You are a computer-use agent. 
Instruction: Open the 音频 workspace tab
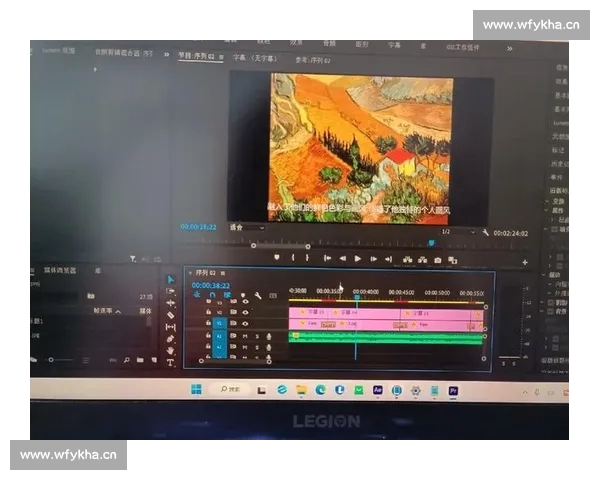(329, 43)
